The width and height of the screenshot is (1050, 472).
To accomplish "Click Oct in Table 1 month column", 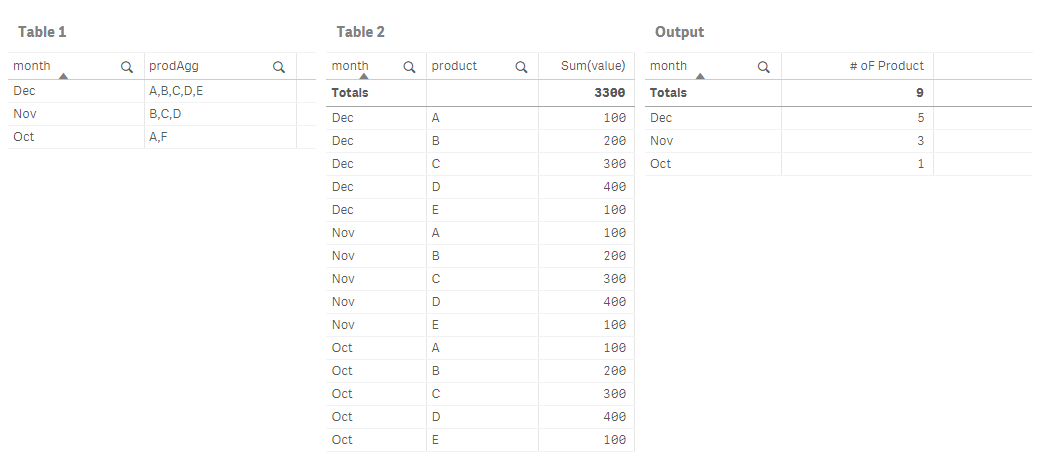I will coord(23,137).
